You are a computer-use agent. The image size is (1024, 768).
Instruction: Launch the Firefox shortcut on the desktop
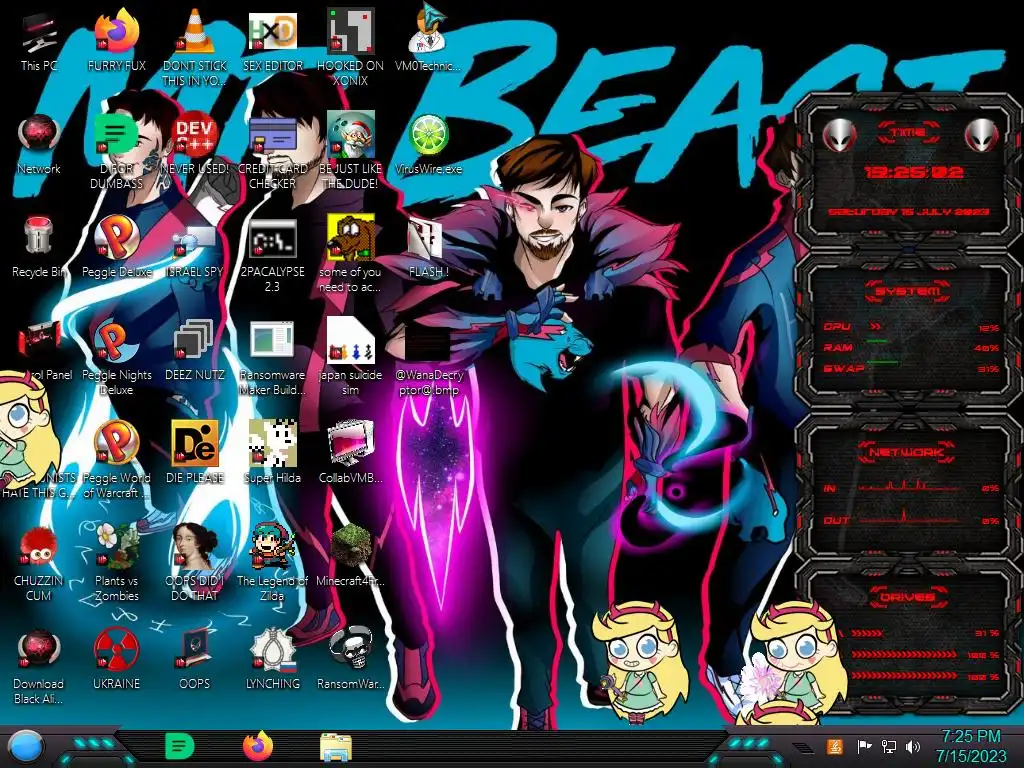117,40
